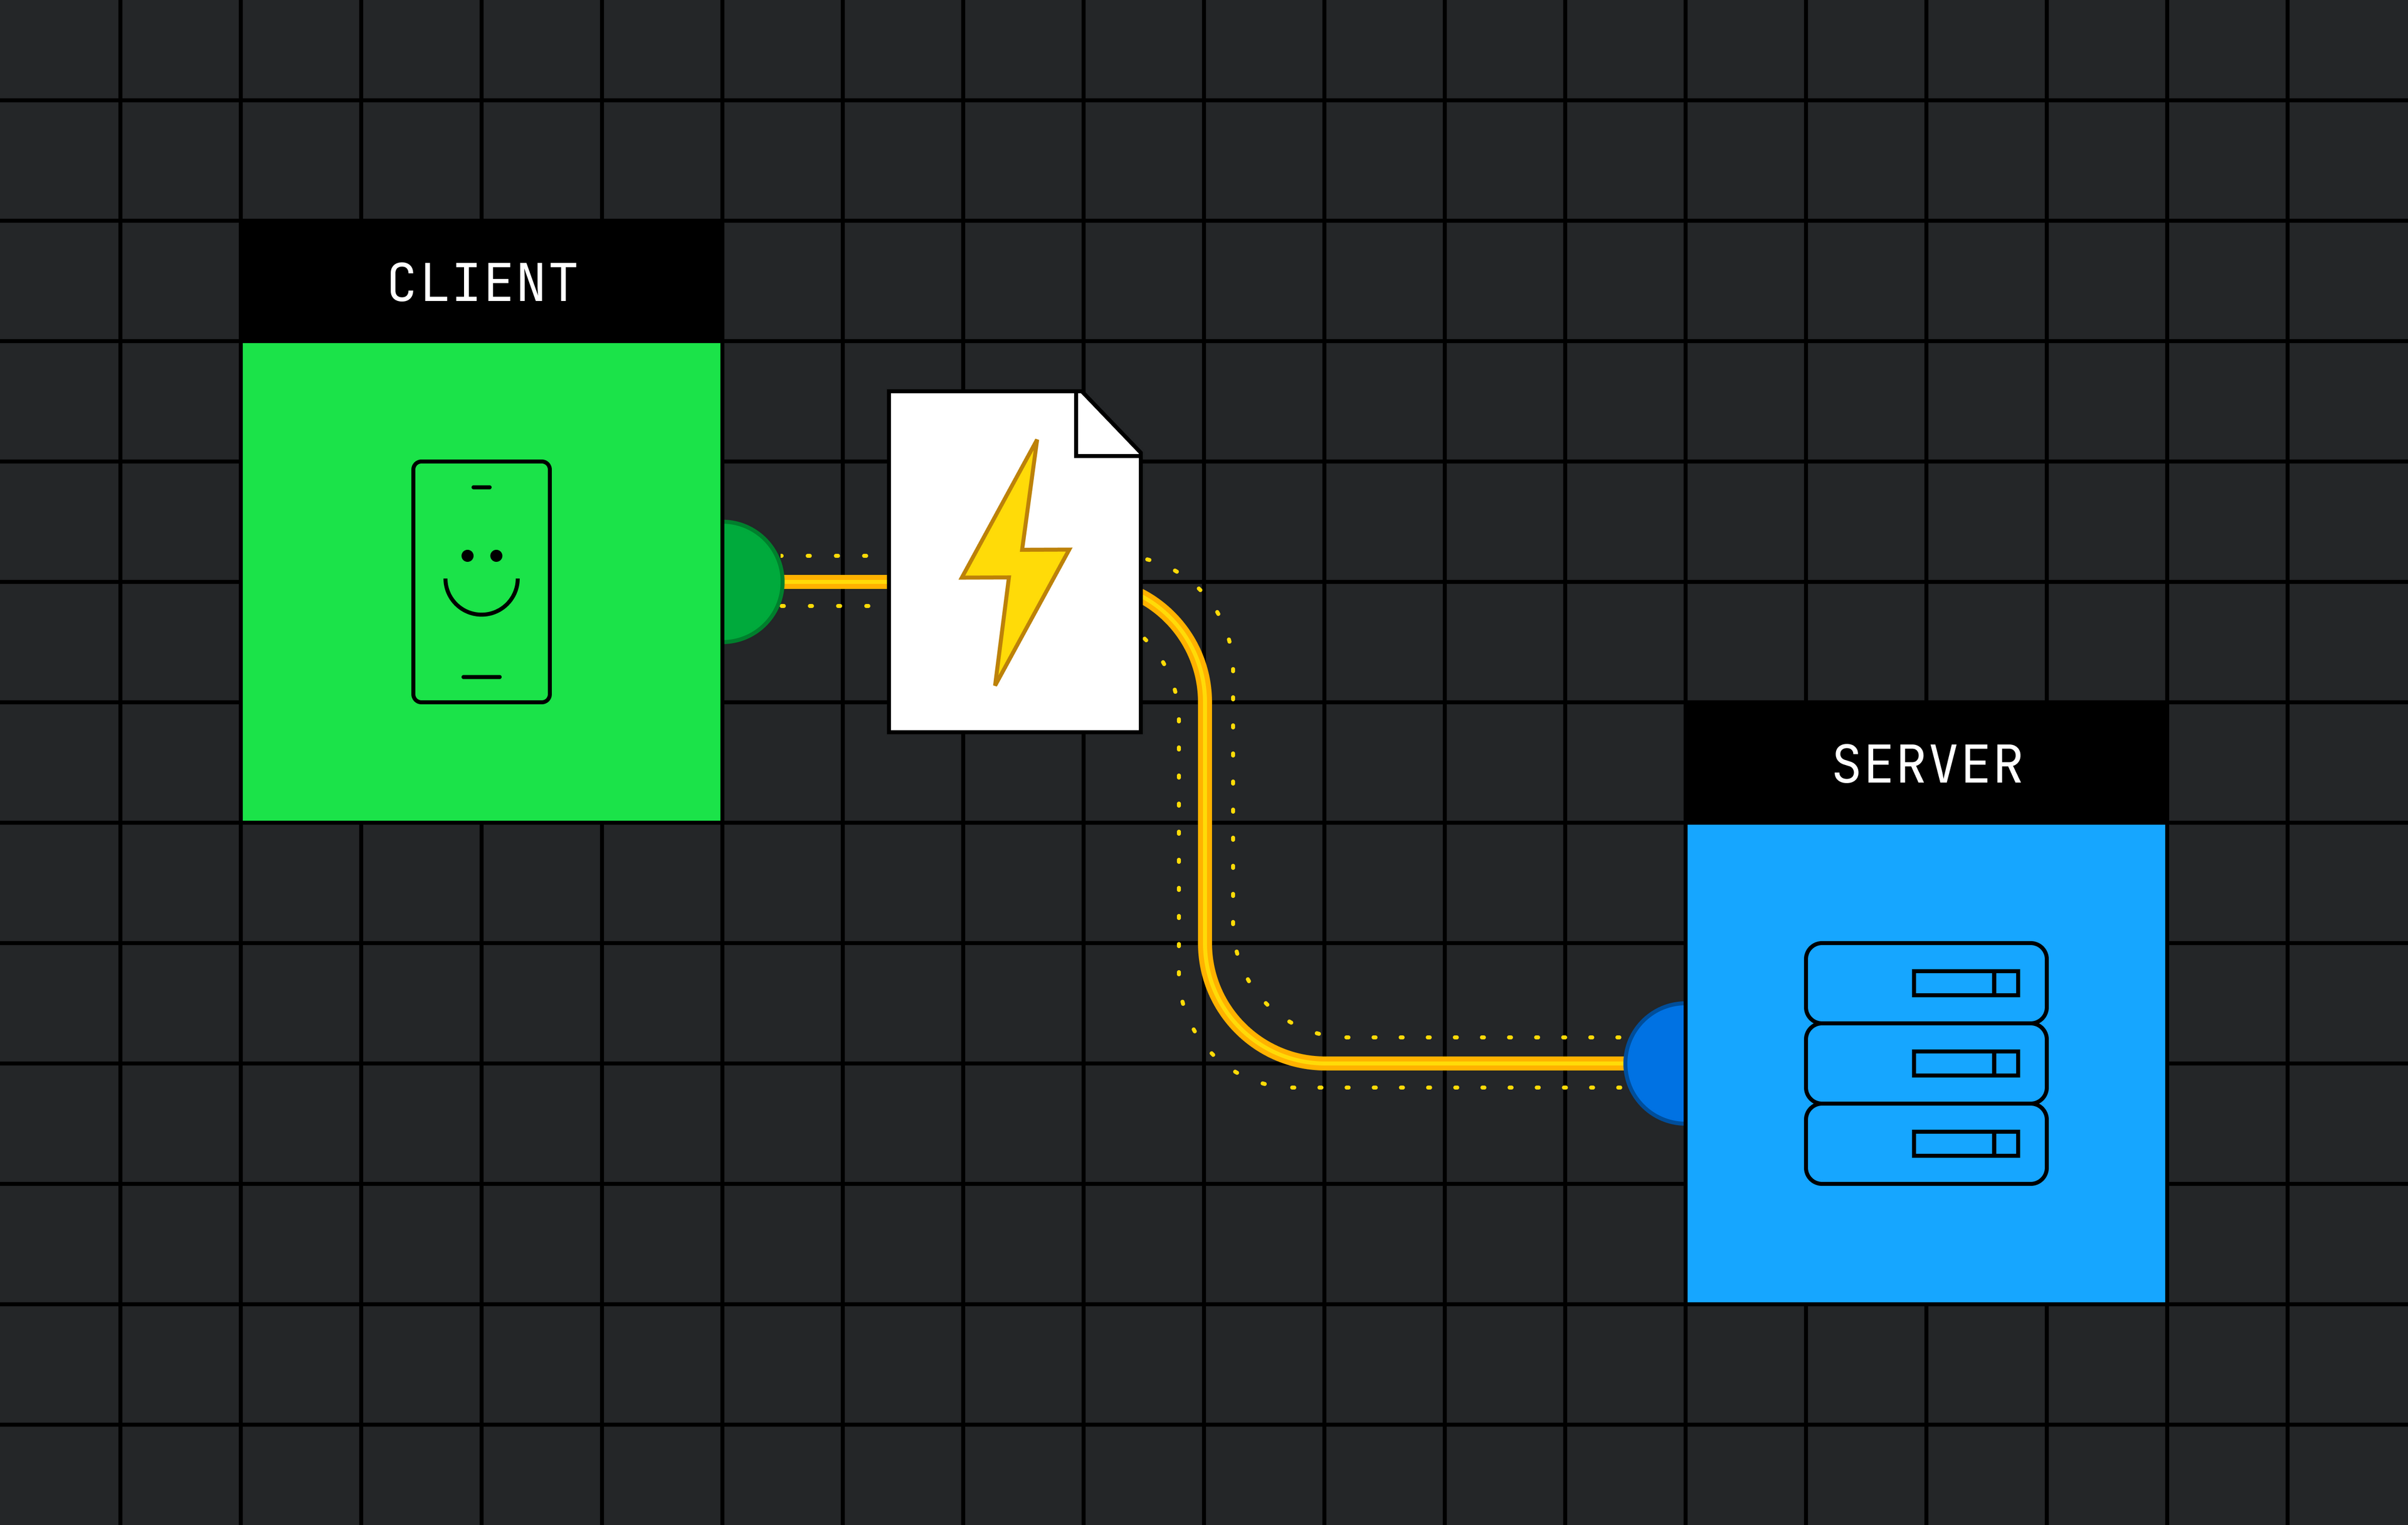Click the smiling phone icon

click(481, 581)
